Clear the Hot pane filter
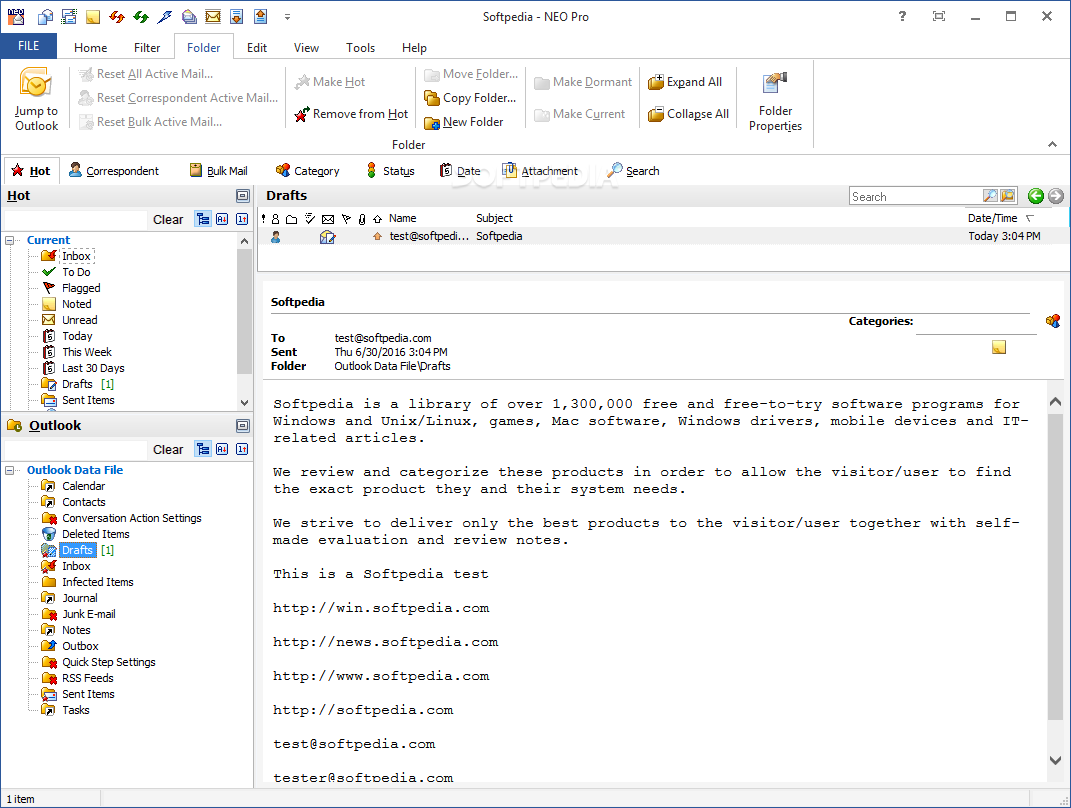This screenshot has width=1071, height=808. [168, 220]
